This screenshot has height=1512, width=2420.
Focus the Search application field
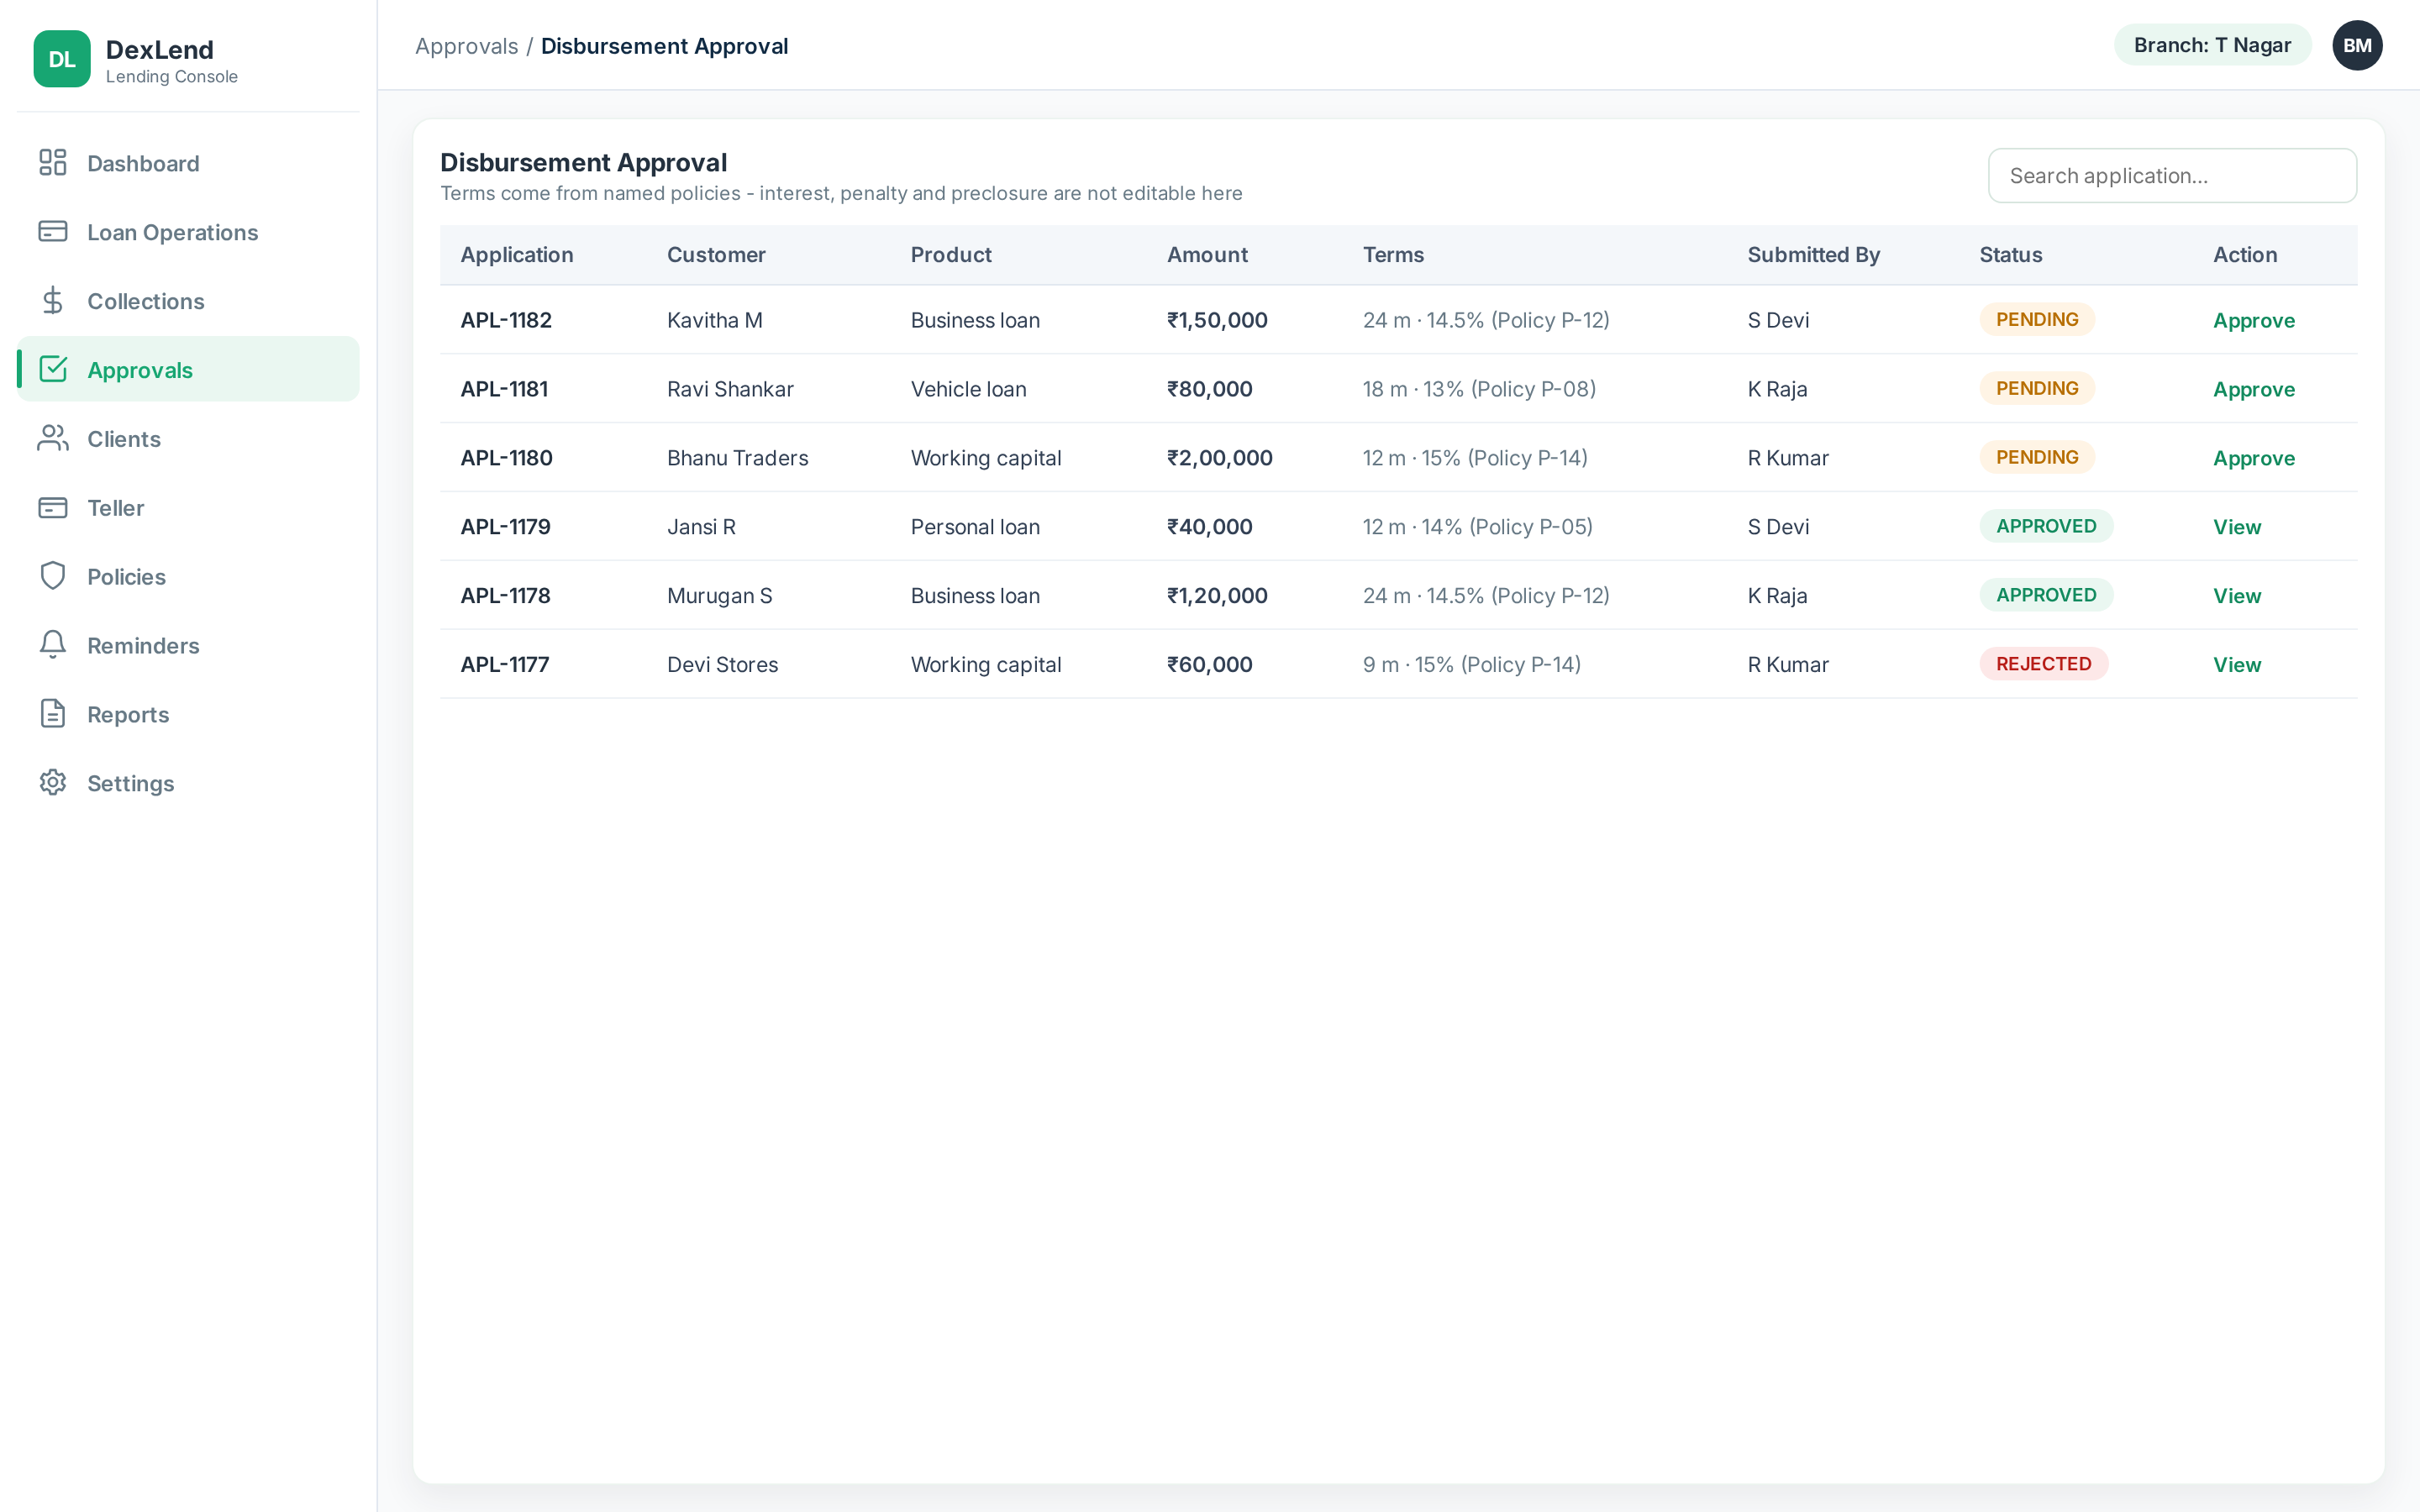(2172, 176)
